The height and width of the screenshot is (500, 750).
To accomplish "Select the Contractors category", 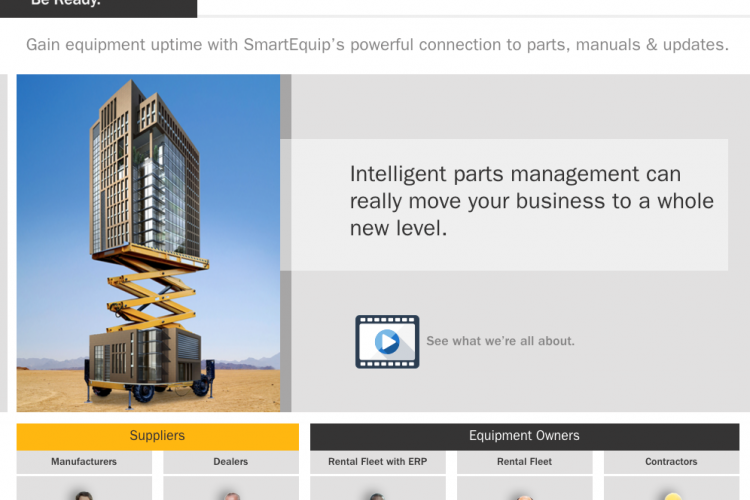I will [671, 462].
